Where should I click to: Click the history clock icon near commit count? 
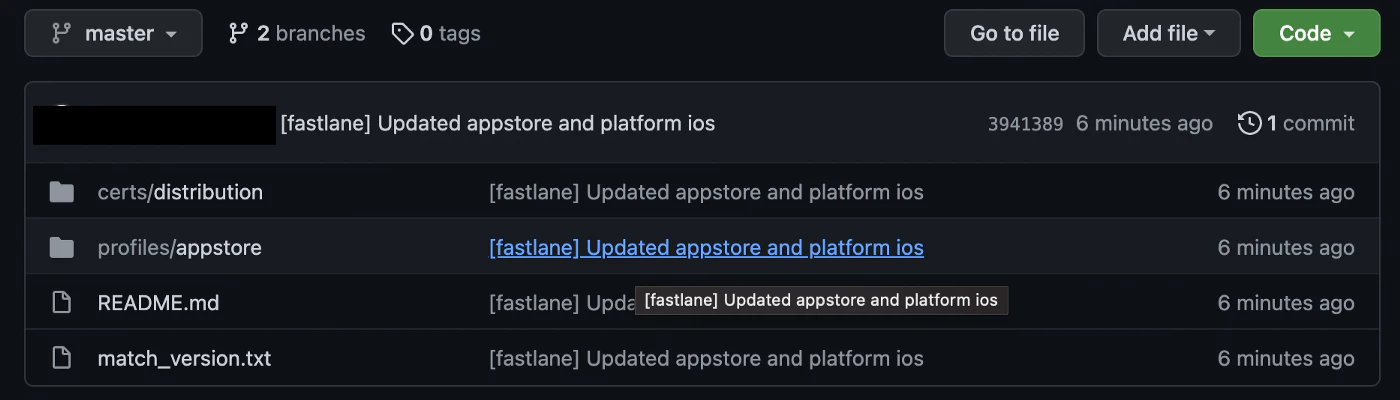pyautogui.click(x=1249, y=124)
